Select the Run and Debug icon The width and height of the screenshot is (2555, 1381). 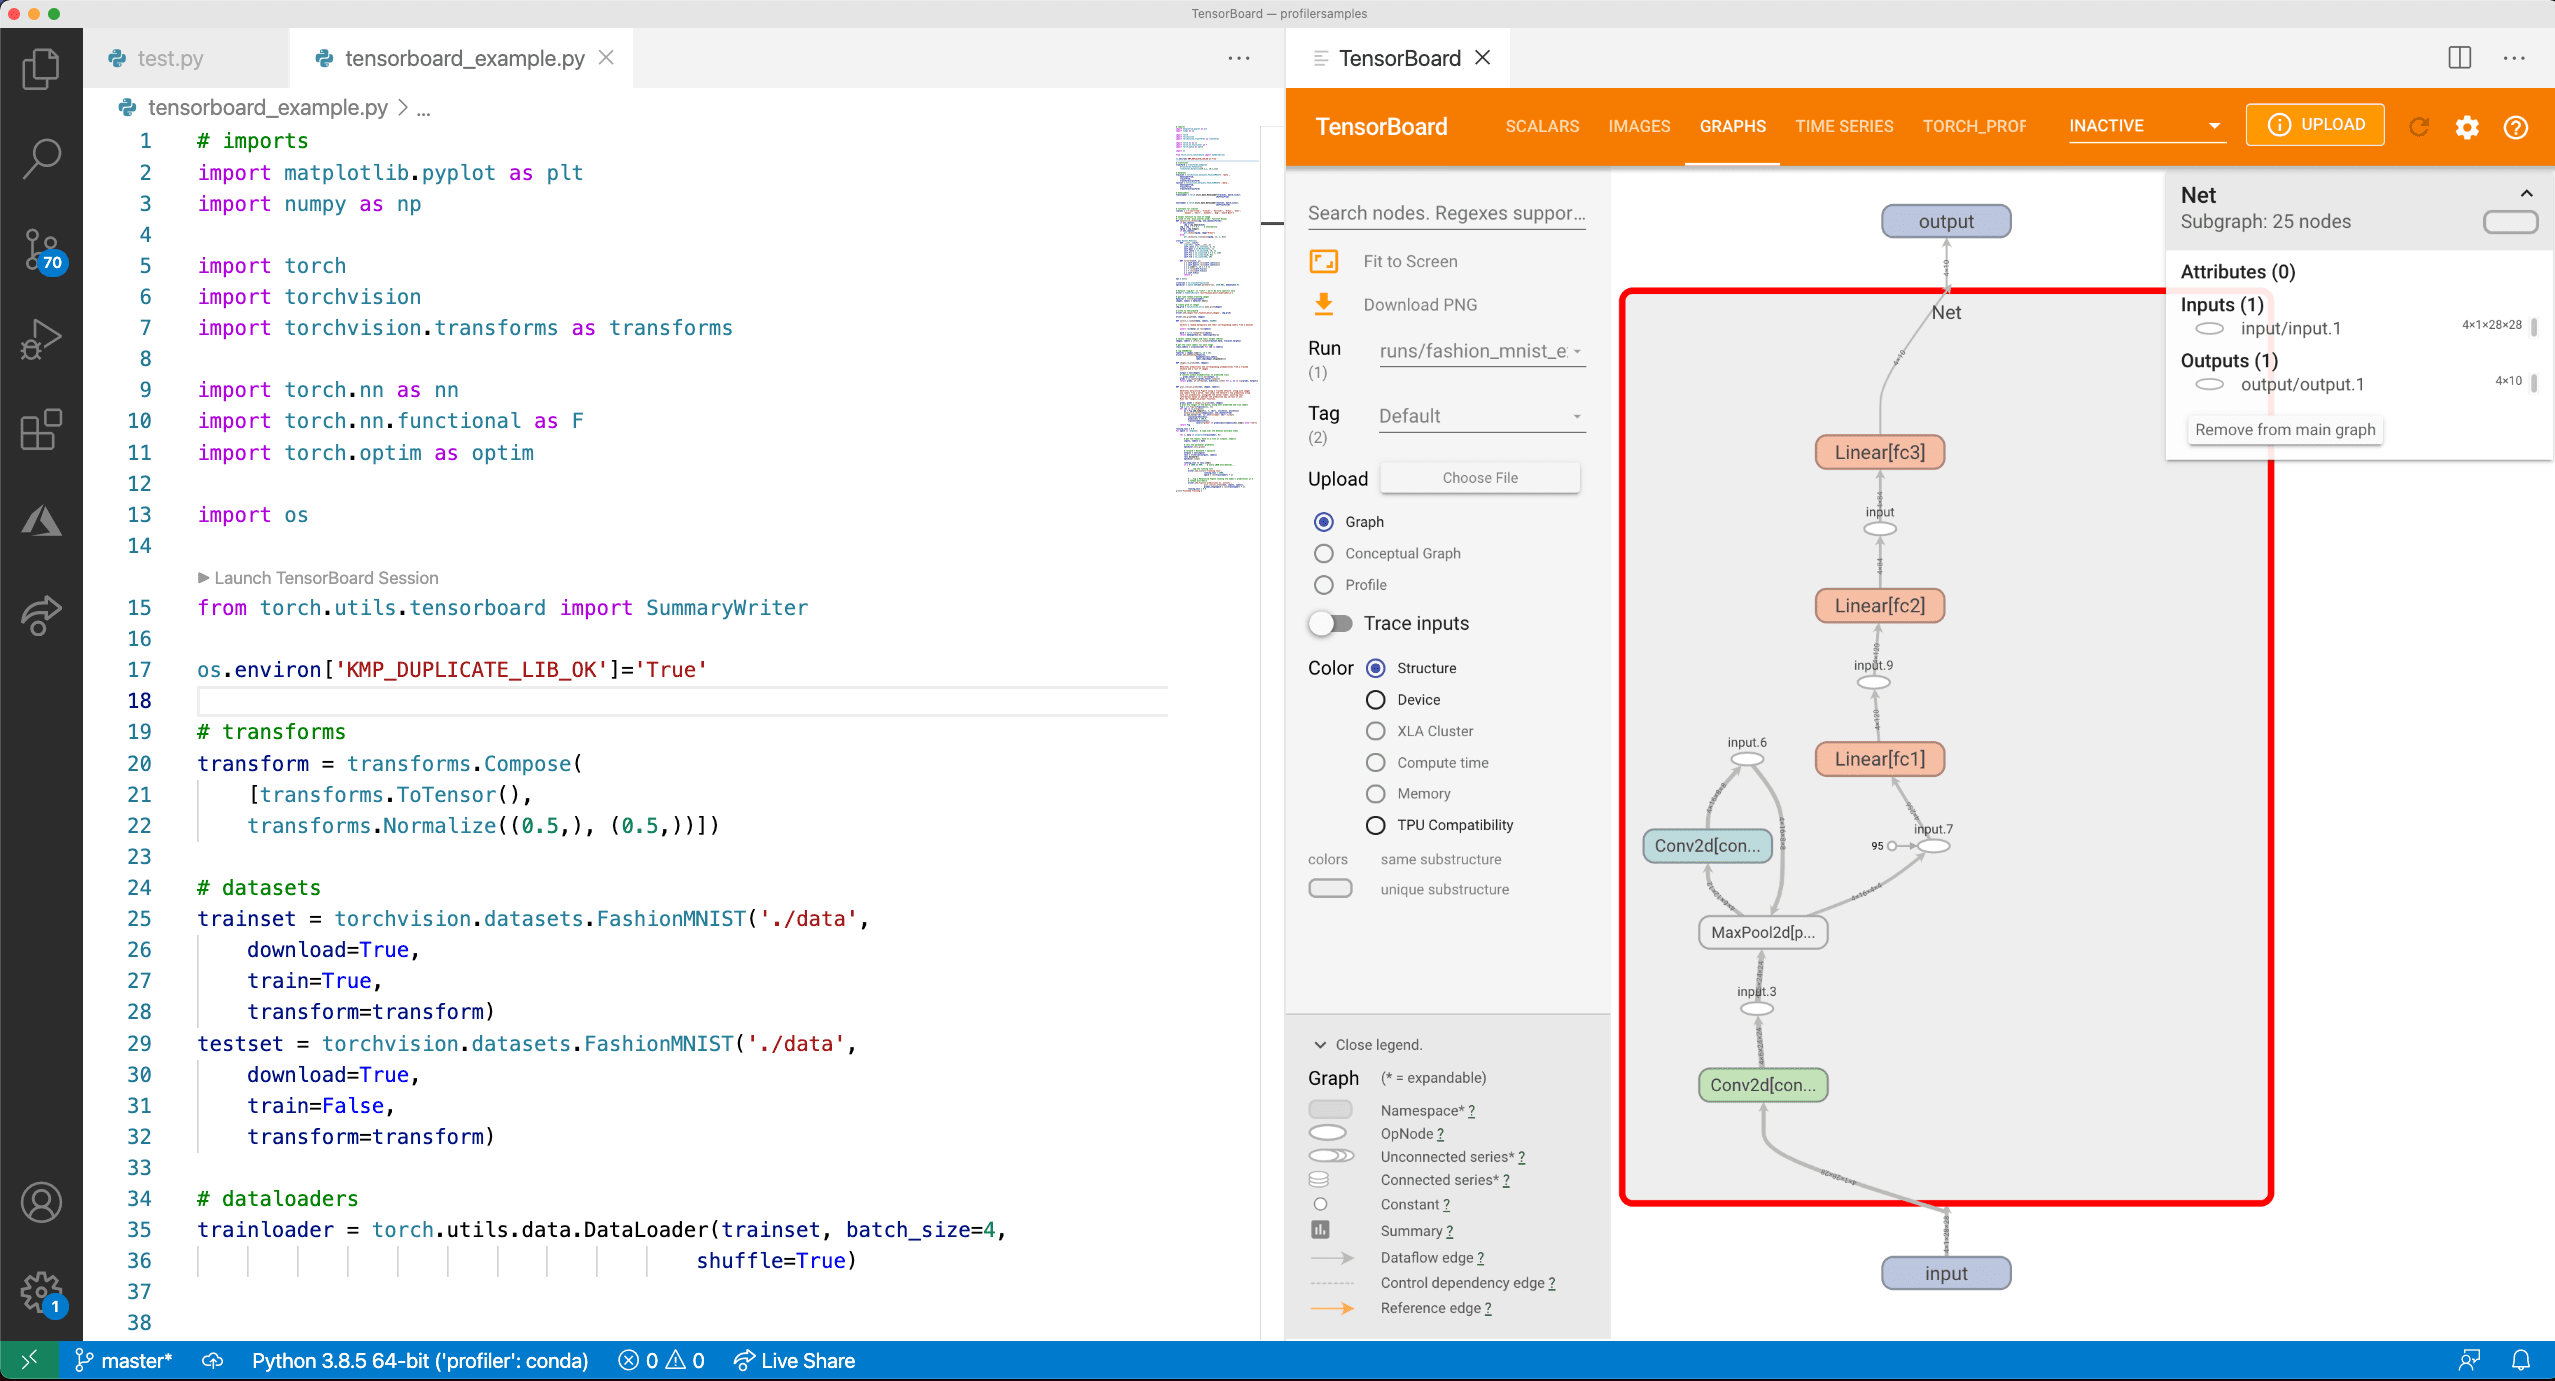[x=40, y=340]
